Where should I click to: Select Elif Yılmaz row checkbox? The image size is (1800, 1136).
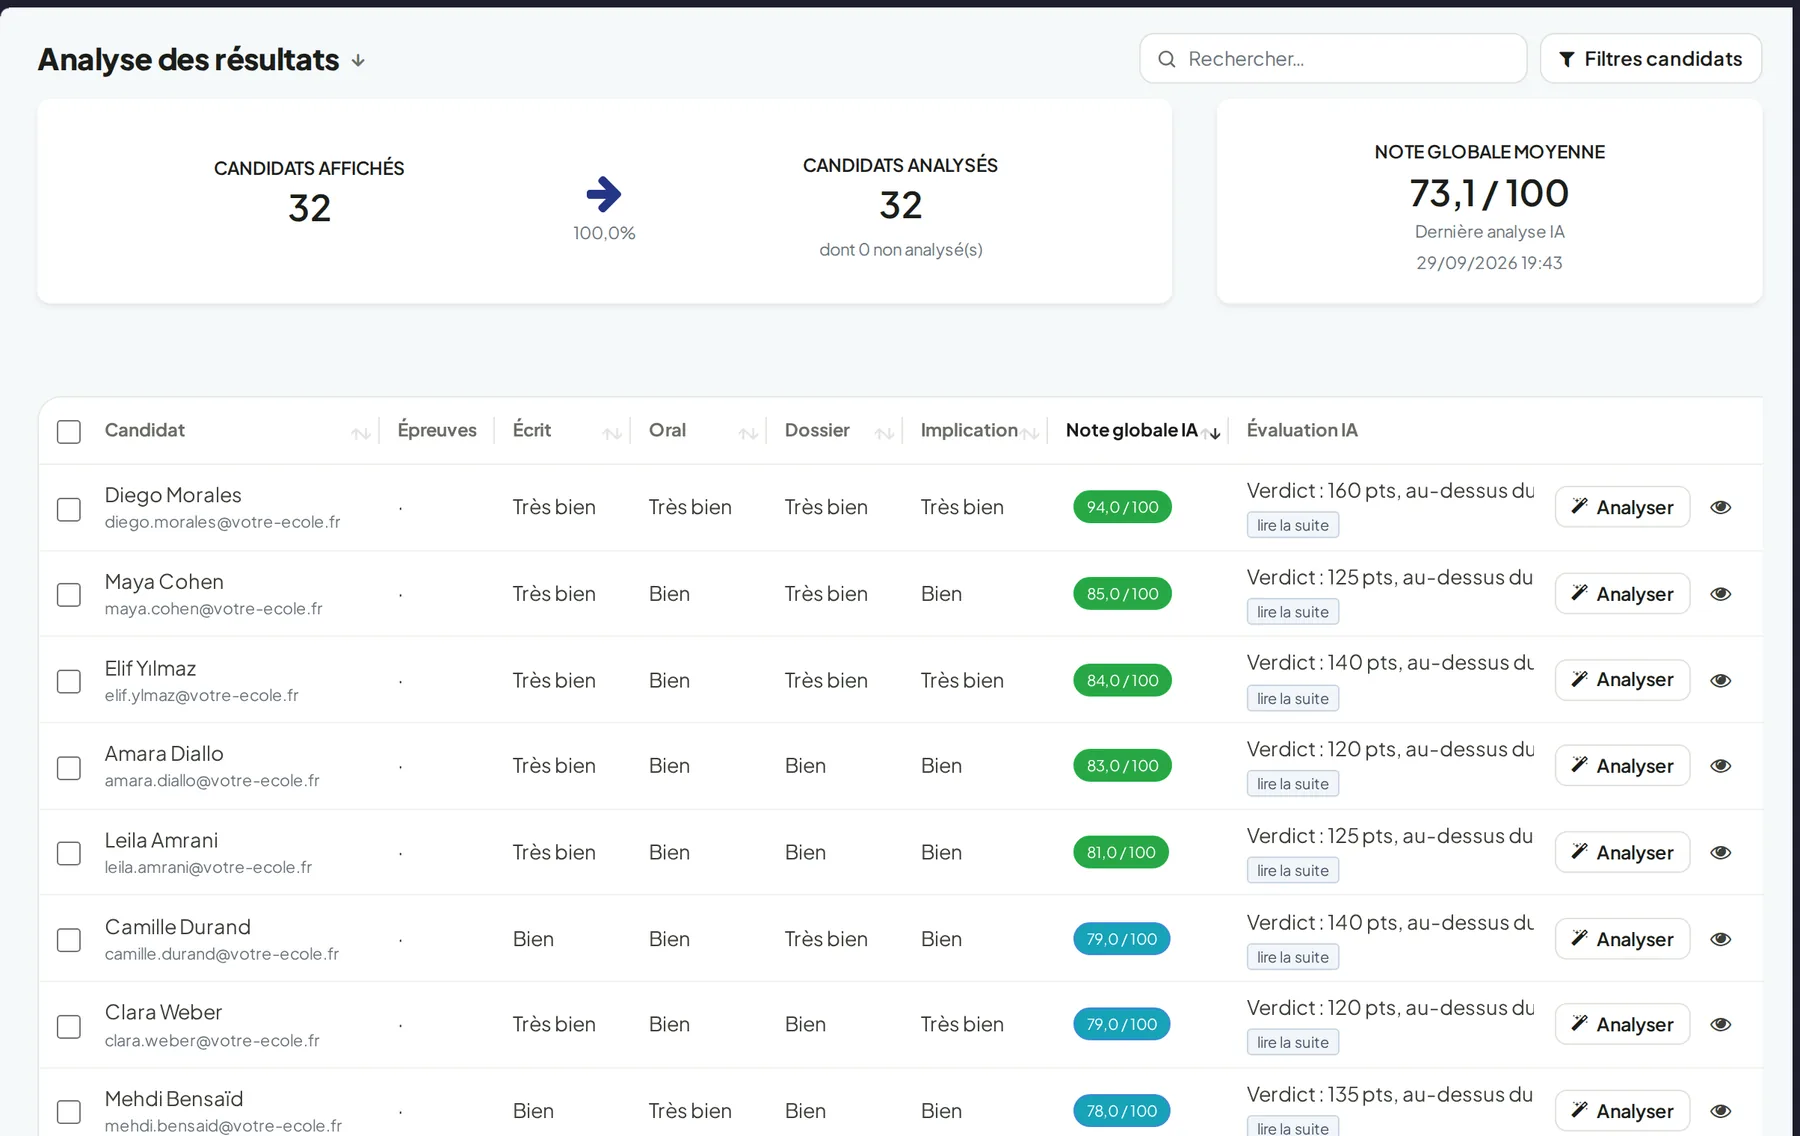coord(69,682)
